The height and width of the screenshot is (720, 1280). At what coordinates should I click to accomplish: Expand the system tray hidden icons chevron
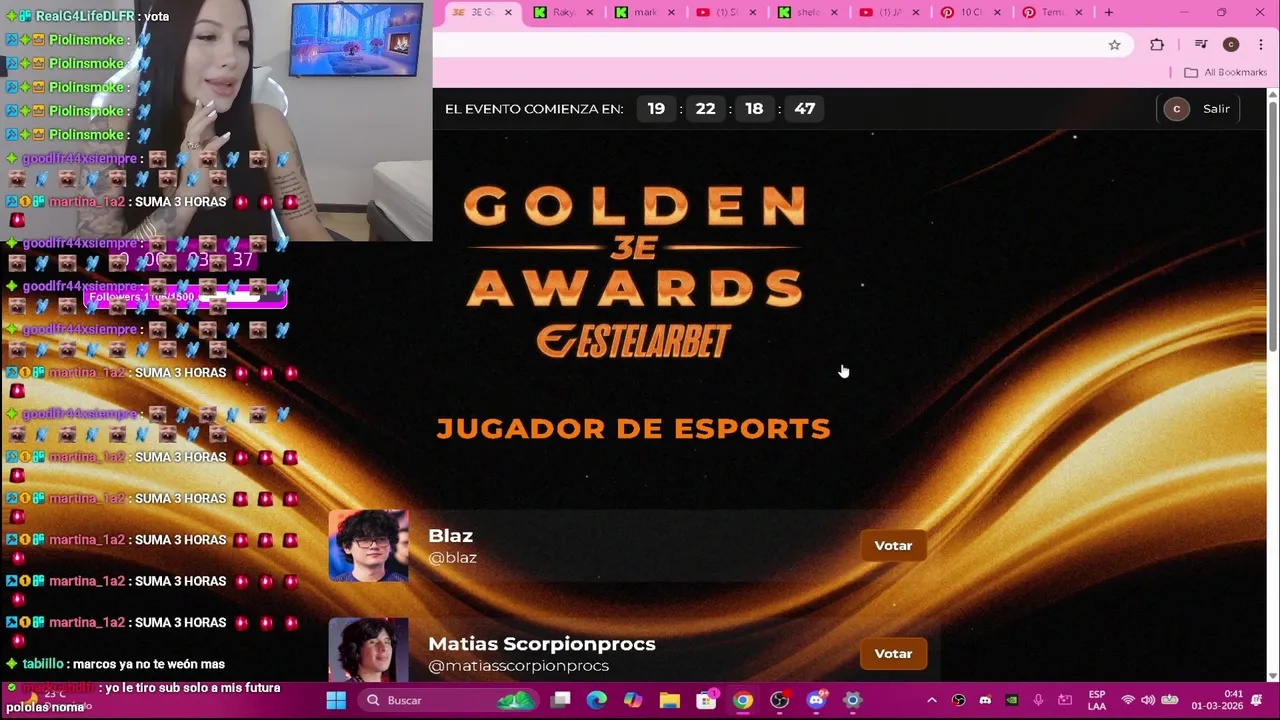click(x=932, y=700)
